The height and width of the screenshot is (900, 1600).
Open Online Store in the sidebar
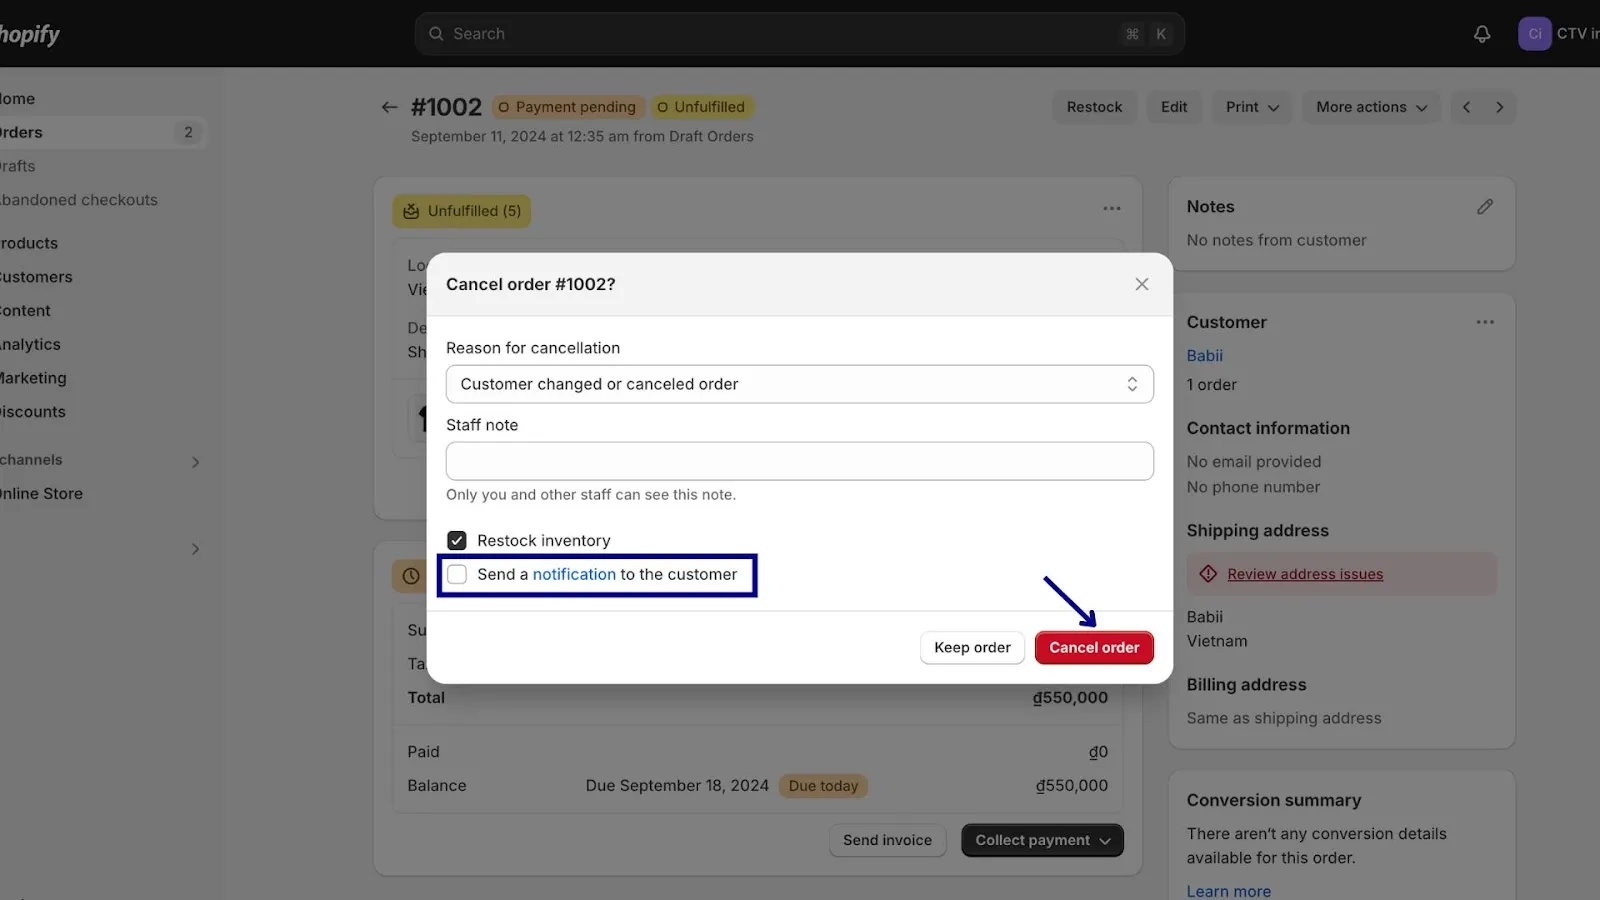coord(41,494)
